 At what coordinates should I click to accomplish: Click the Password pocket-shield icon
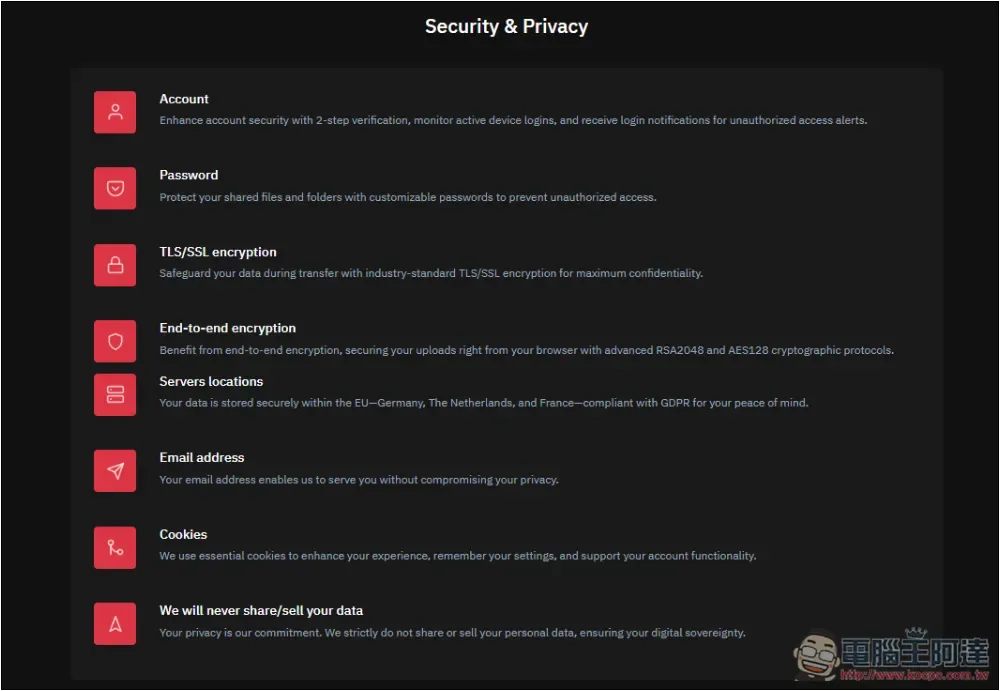pos(115,188)
